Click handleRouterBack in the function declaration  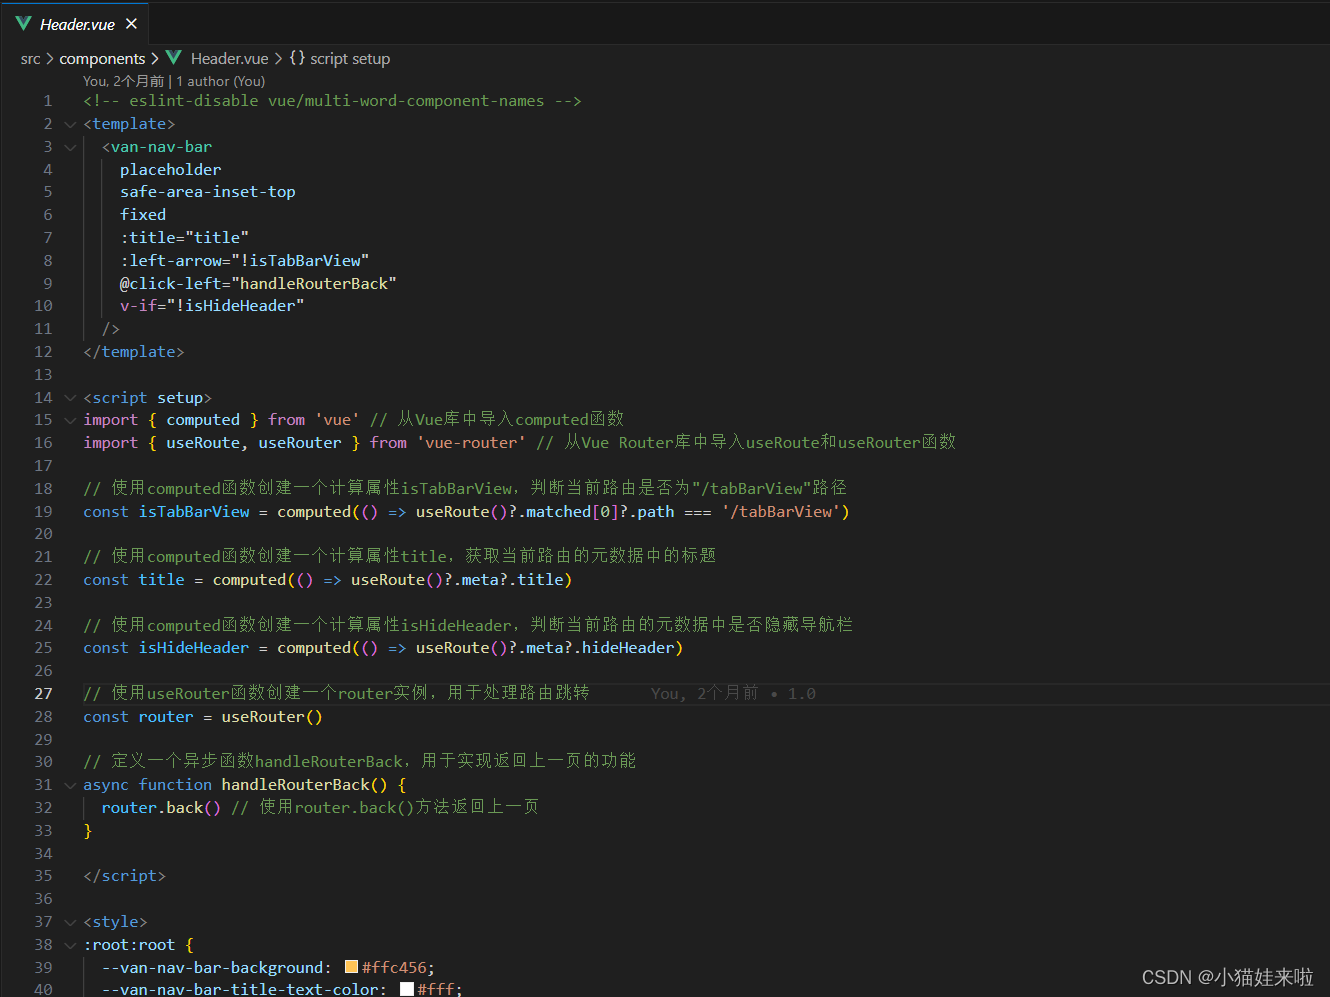pyautogui.click(x=296, y=785)
